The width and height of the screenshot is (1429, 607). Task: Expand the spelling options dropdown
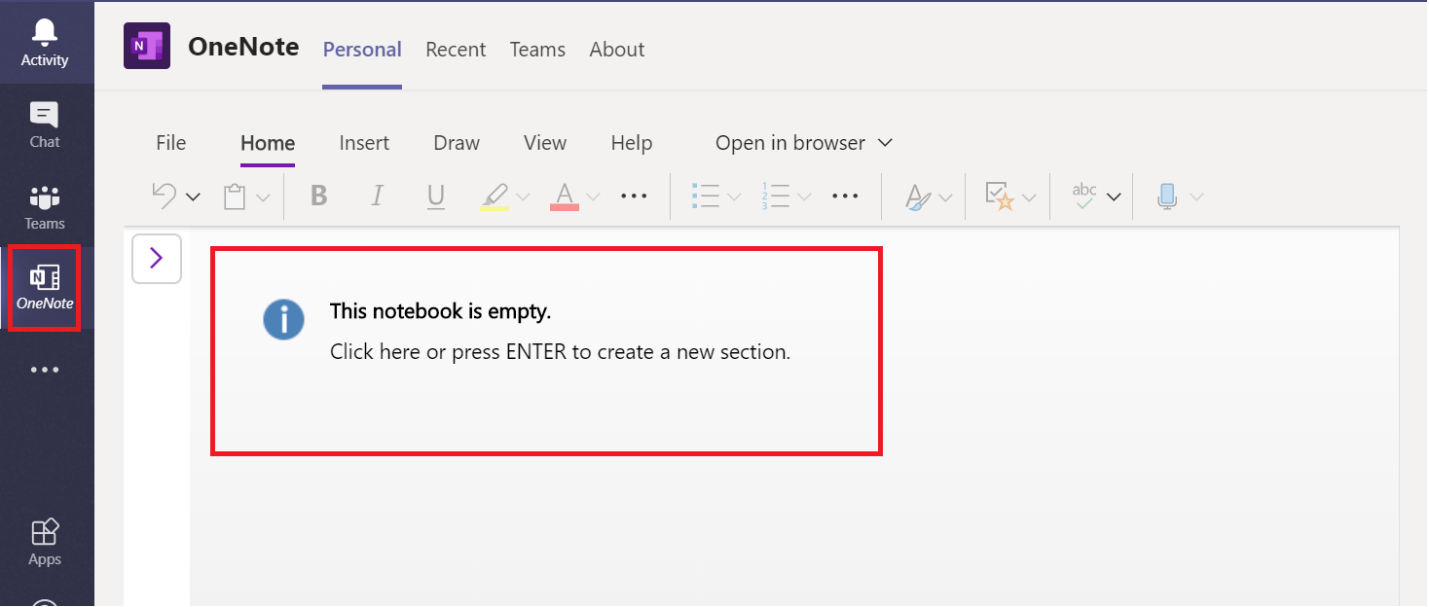[1114, 197]
